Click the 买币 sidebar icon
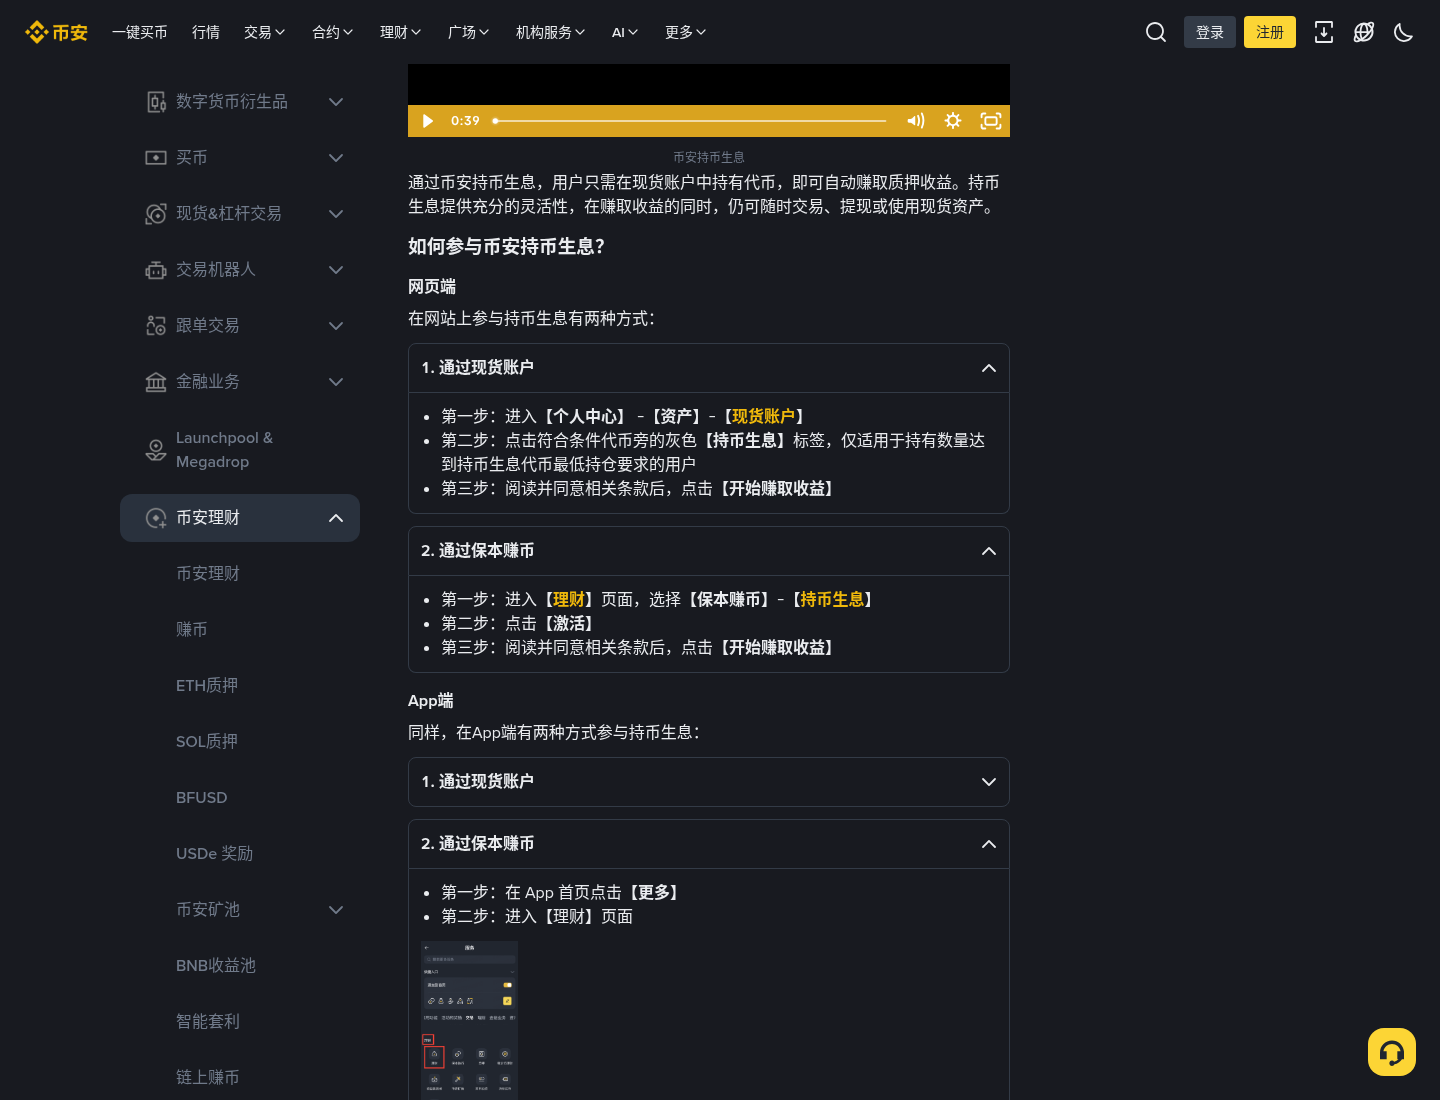Image resolution: width=1440 pixels, height=1100 pixels. coord(156,158)
